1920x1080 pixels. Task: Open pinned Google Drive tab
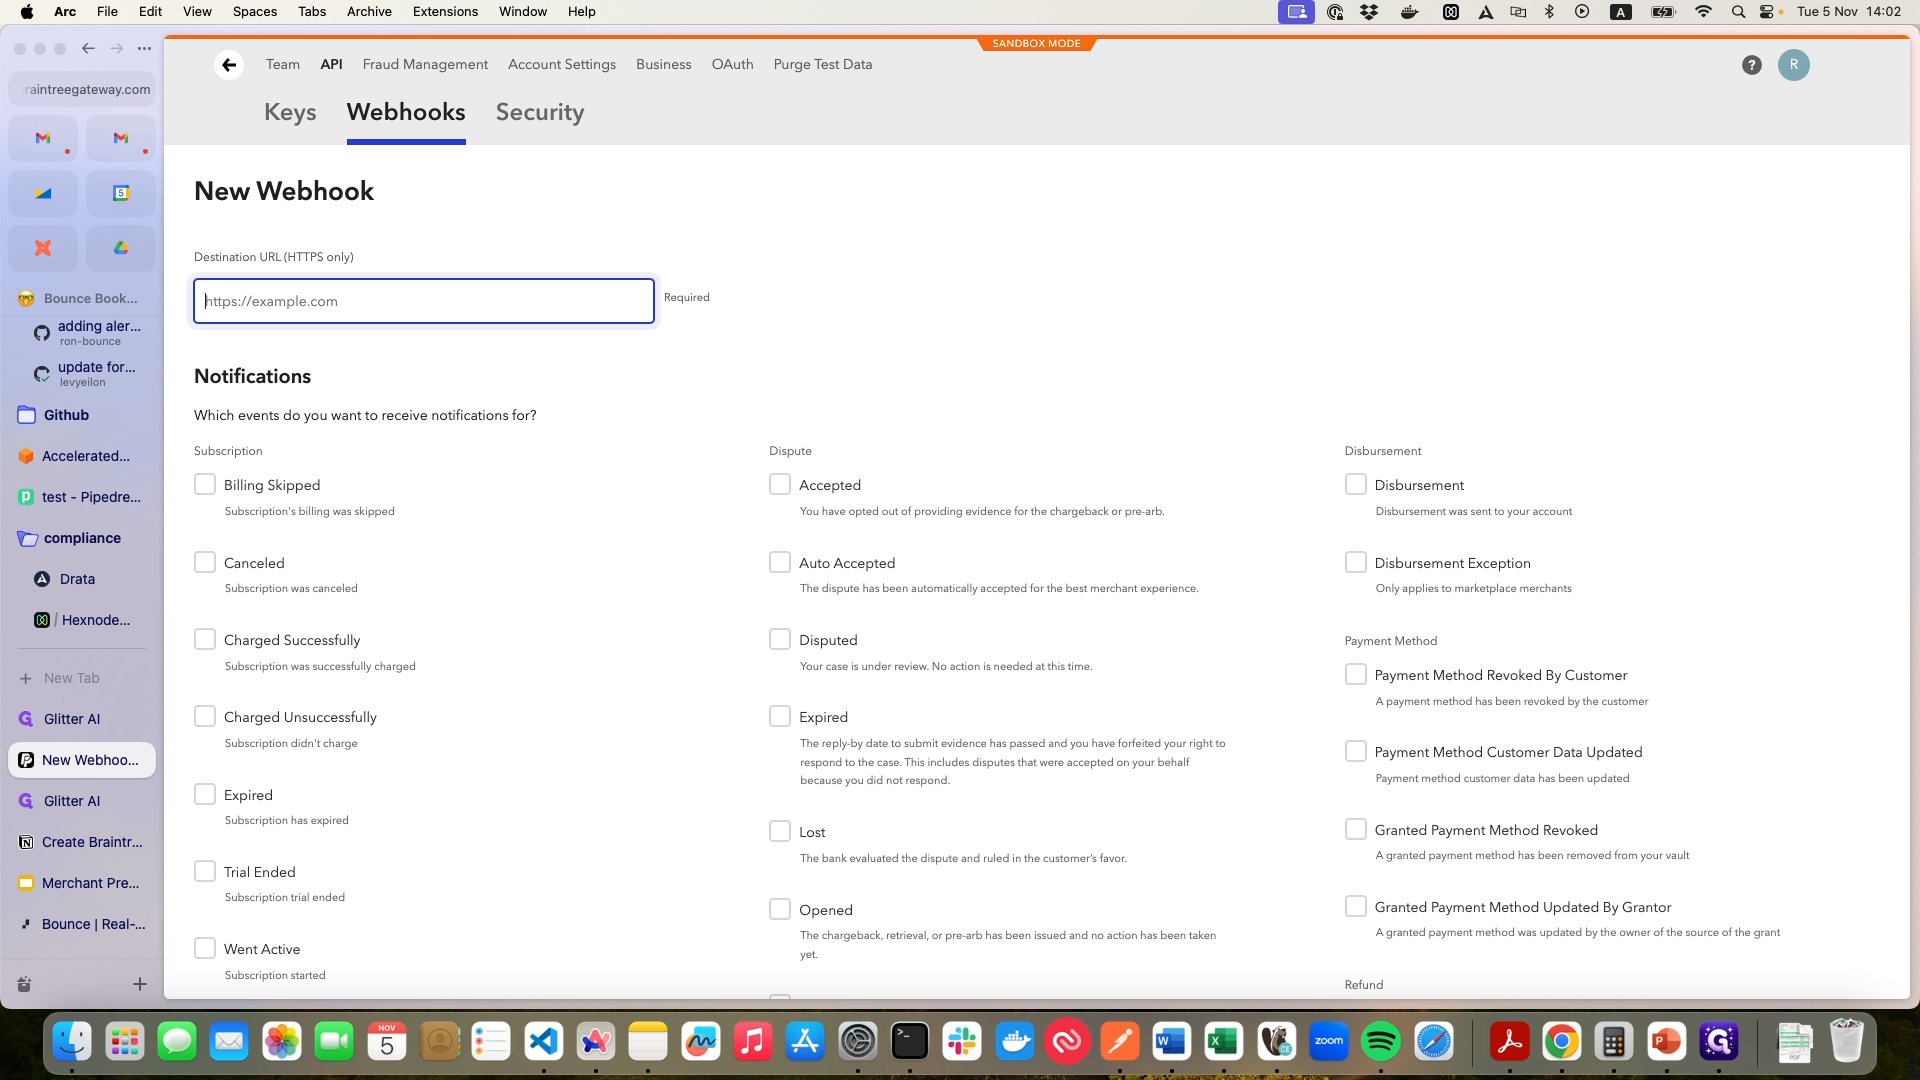coord(121,248)
